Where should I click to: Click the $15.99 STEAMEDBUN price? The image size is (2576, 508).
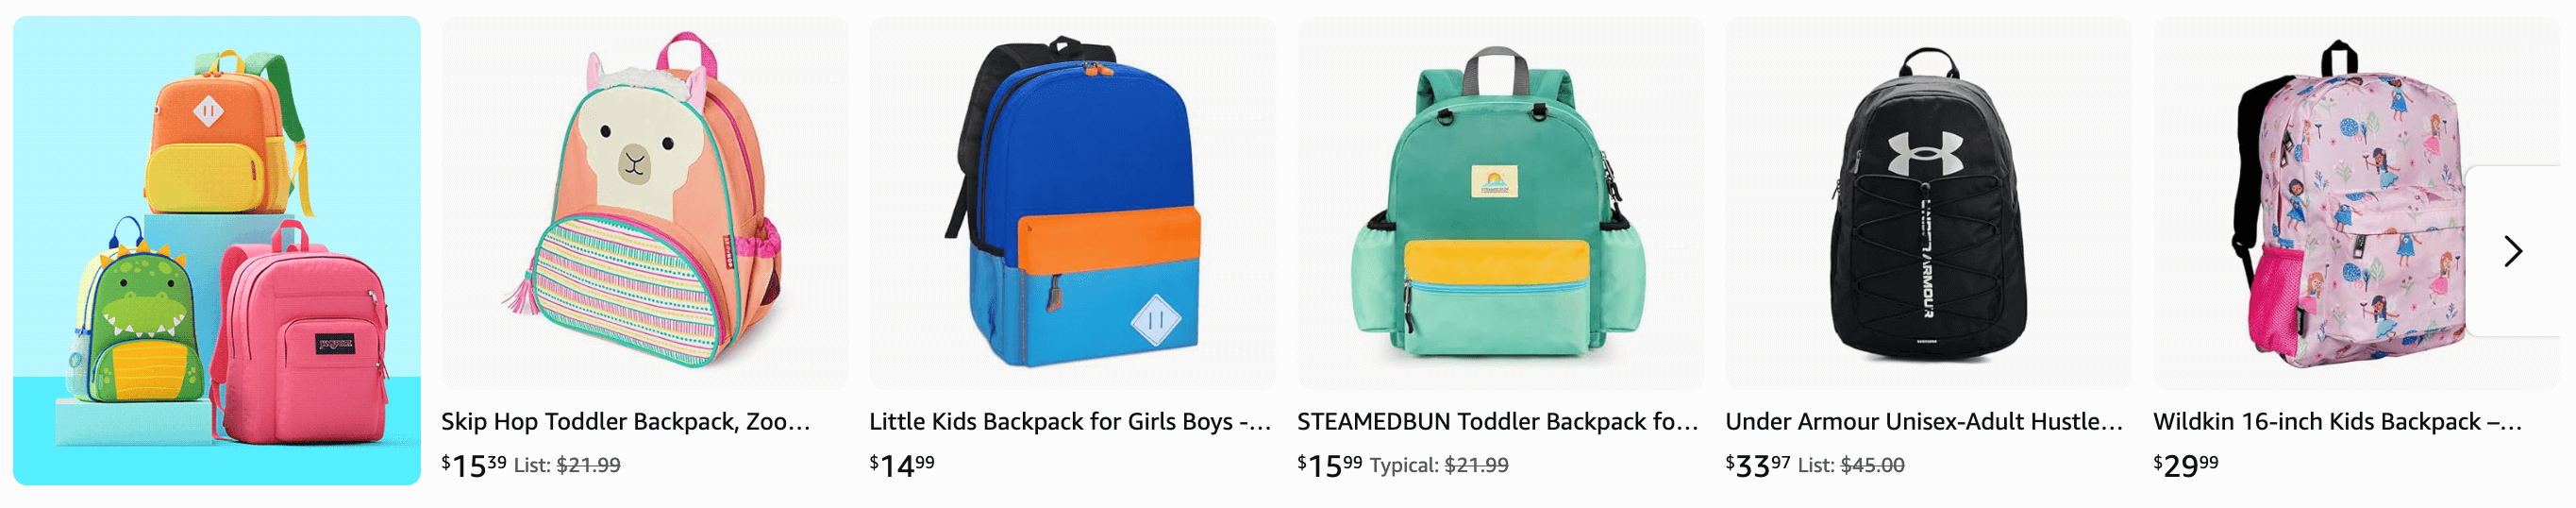(1330, 465)
